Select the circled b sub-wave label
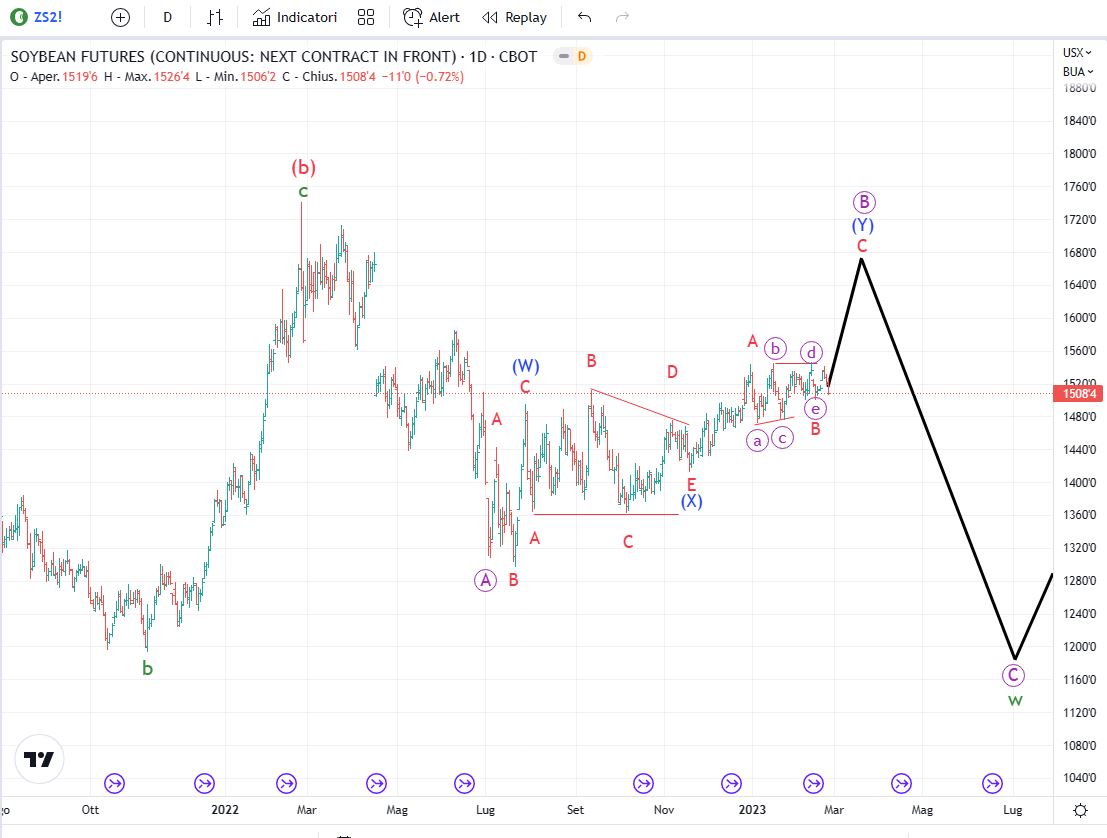This screenshot has width=1107, height=838. [x=775, y=349]
